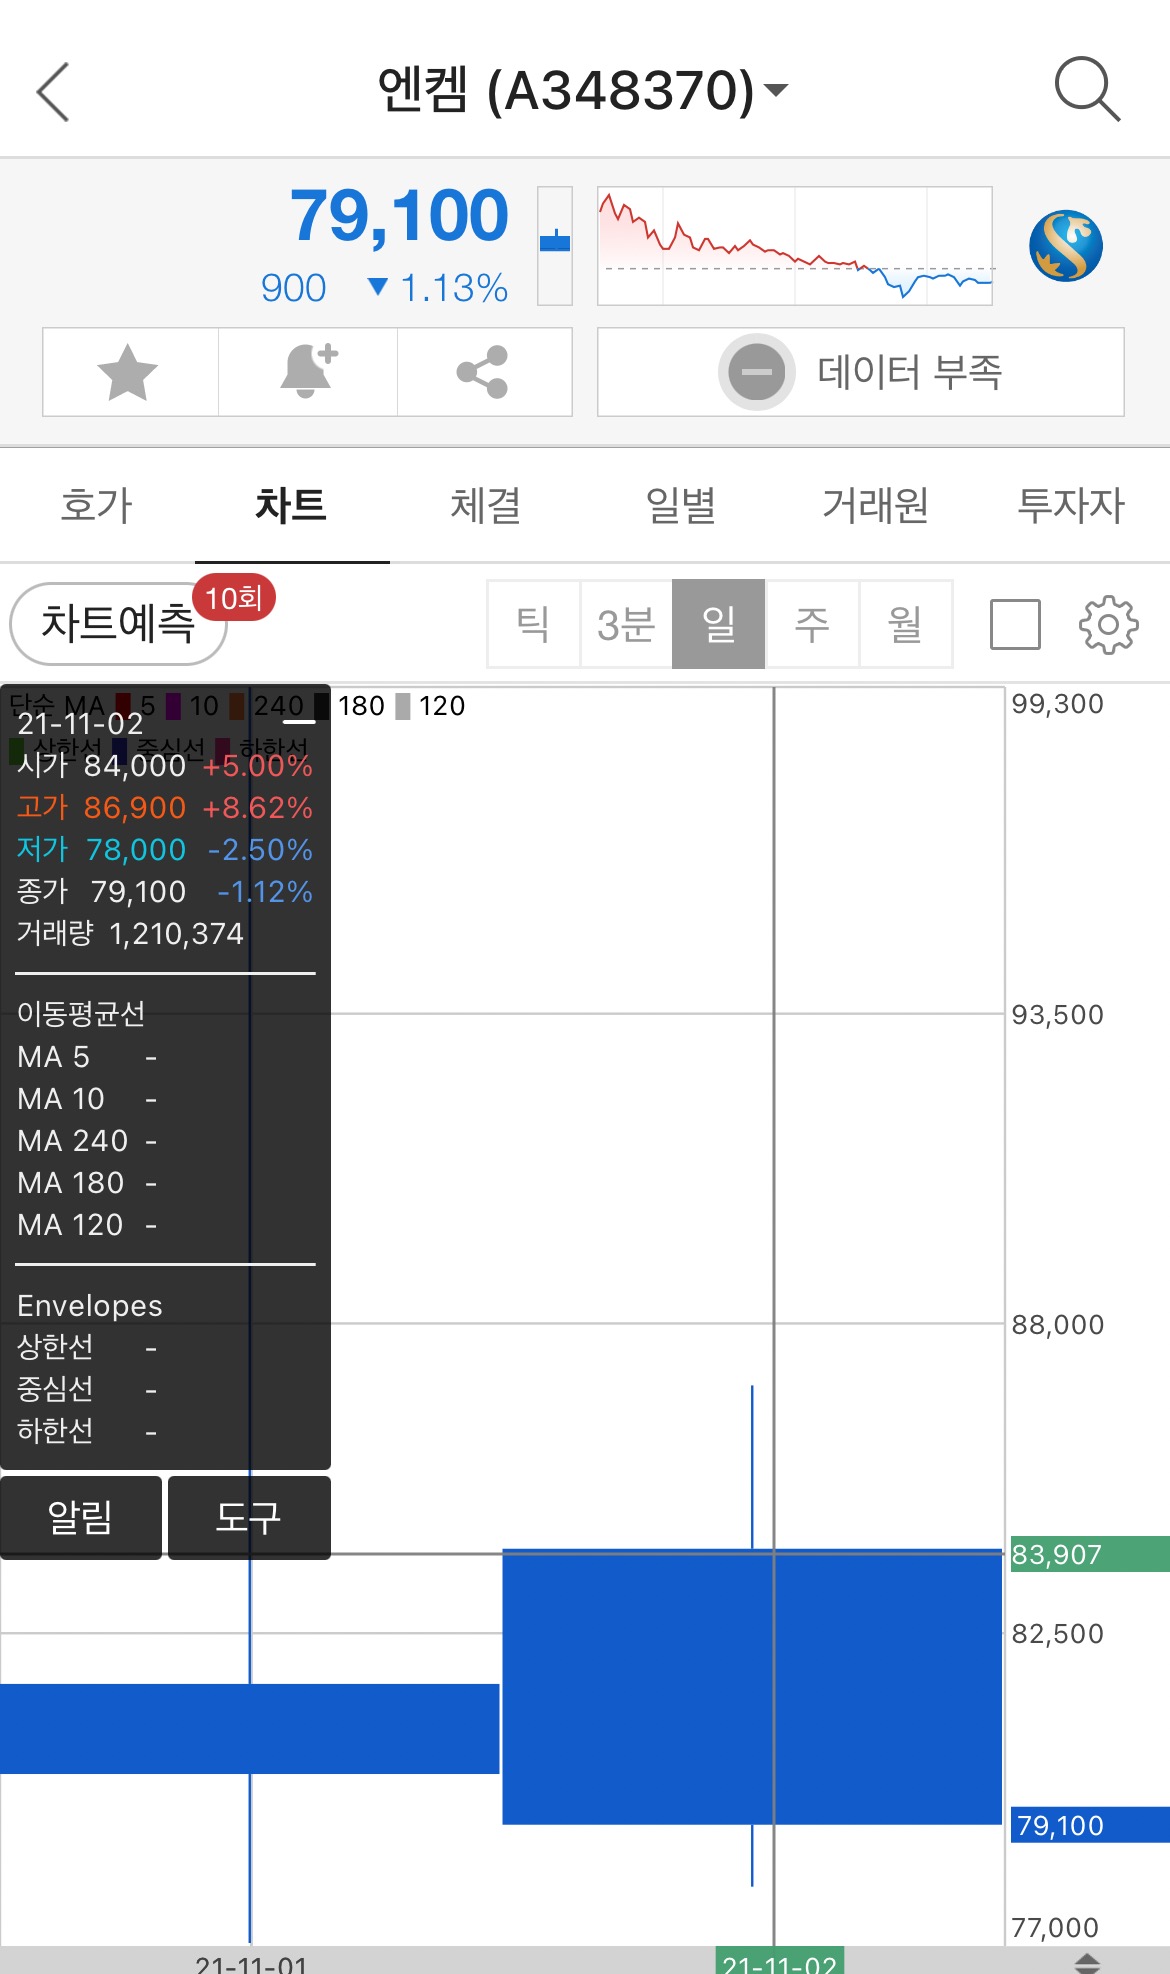Tap the 79,100 current price label
This screenshot has height=1974, width=1170.
point(1089,1825)
